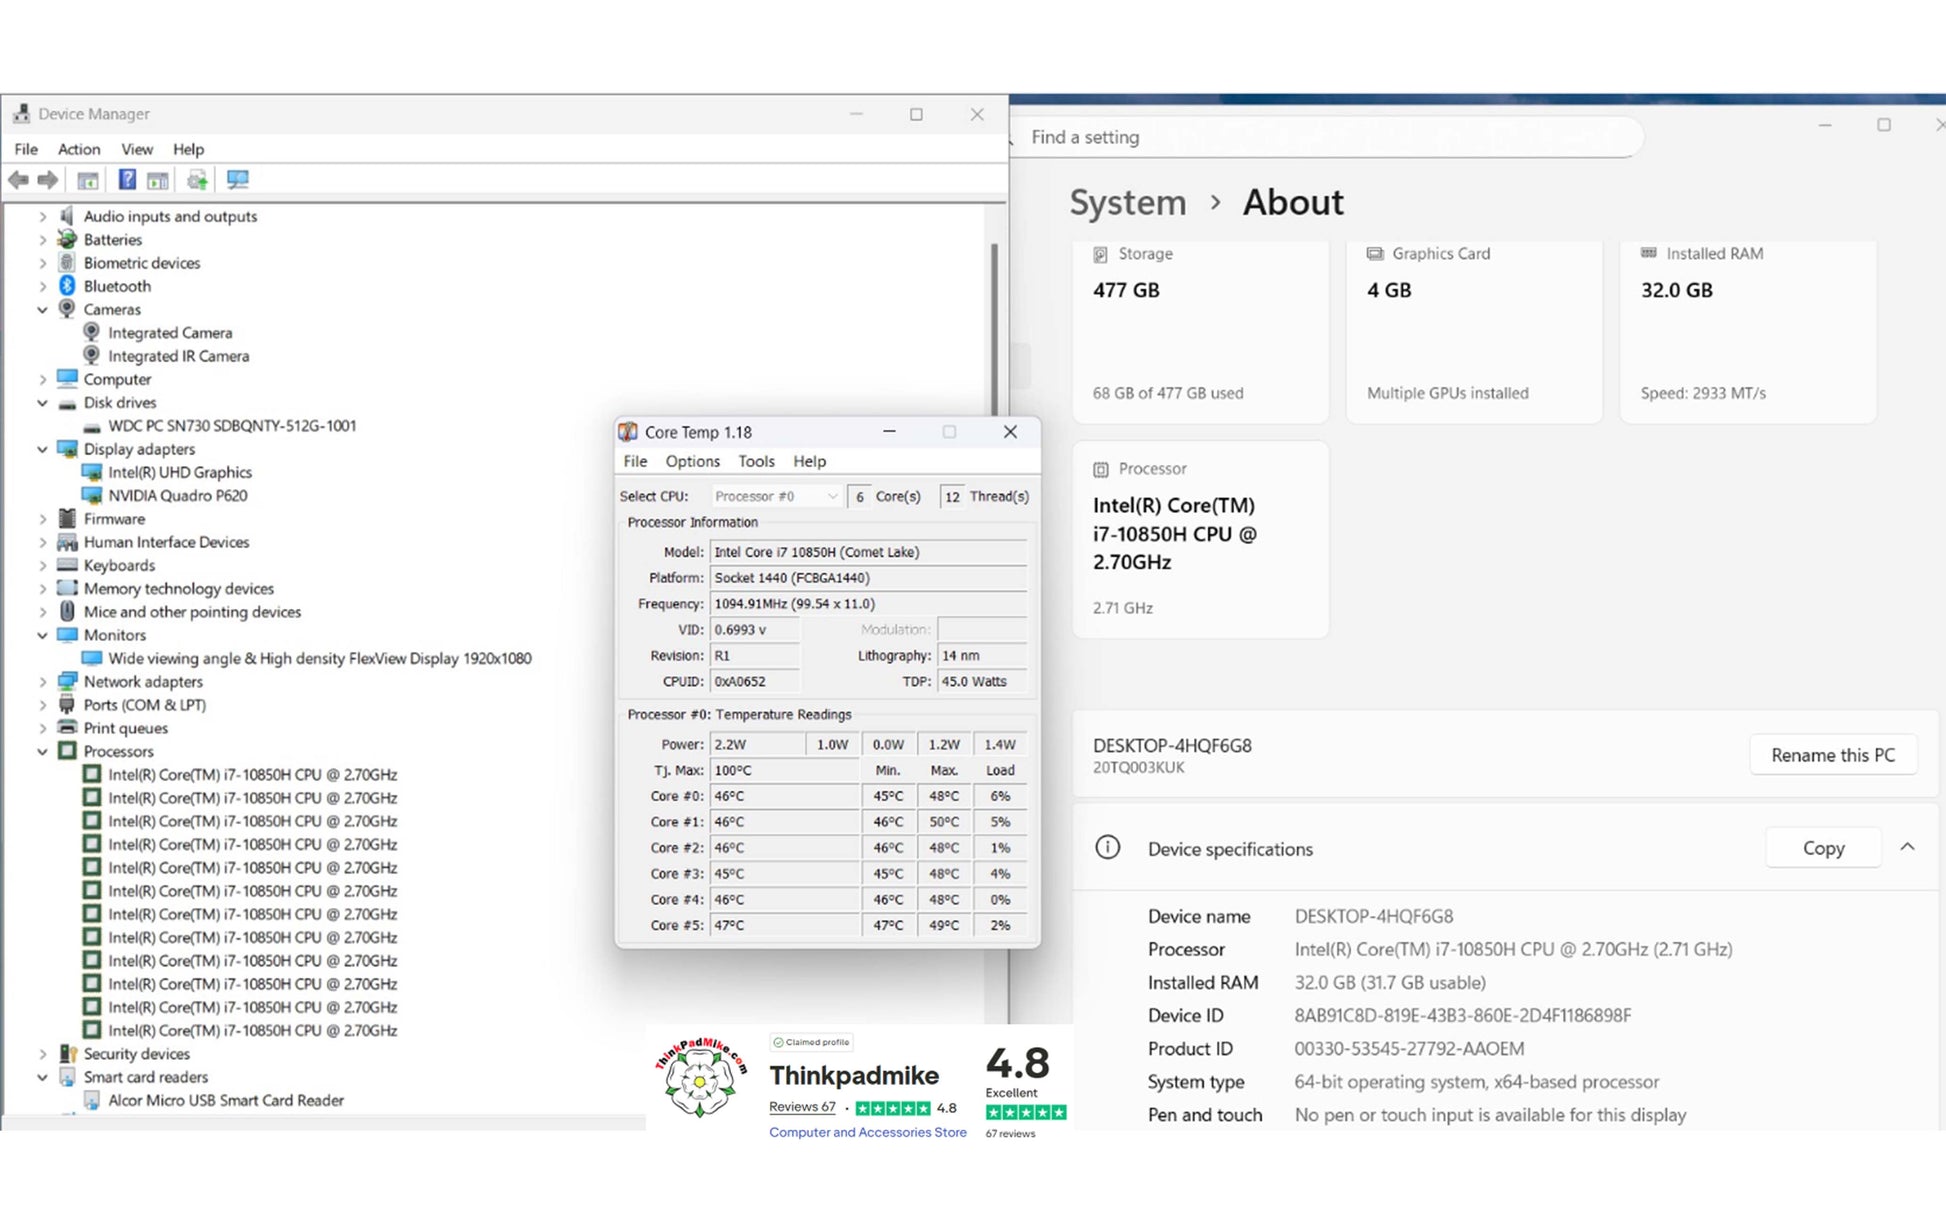Click the Device specifications info icon

[x=1107, y=848]
